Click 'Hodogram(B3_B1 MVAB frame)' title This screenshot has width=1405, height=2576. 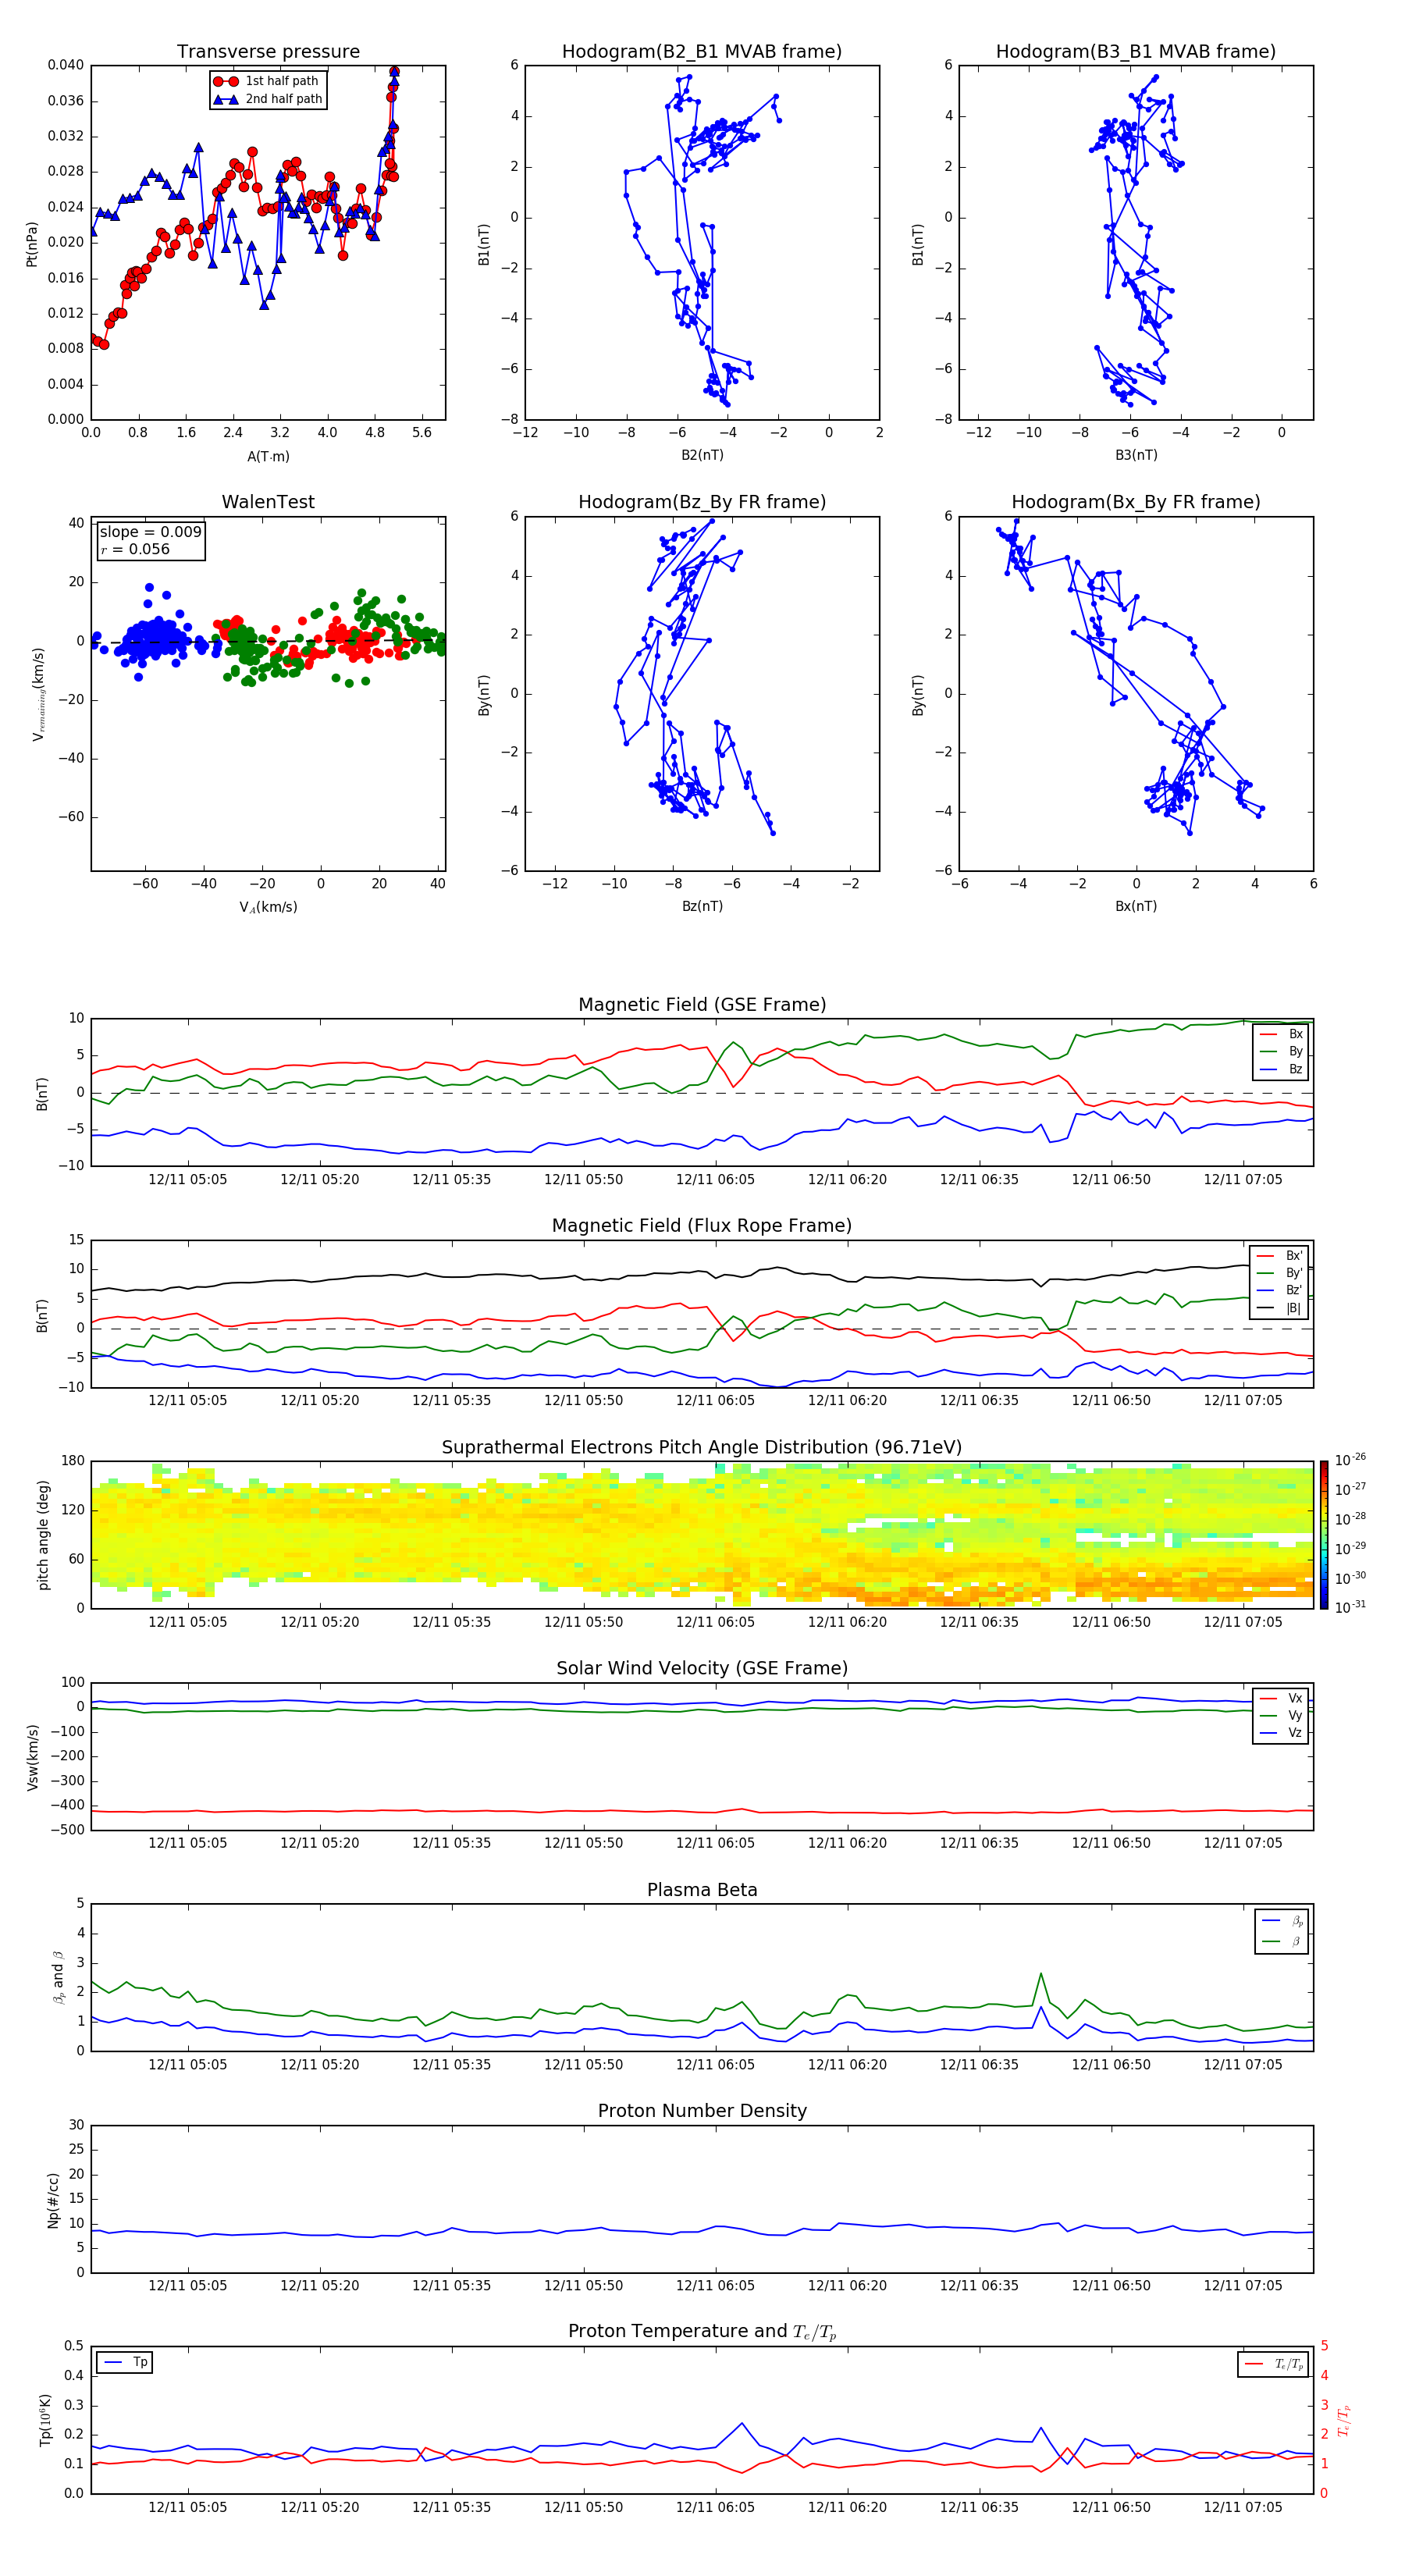point(1136,52)
